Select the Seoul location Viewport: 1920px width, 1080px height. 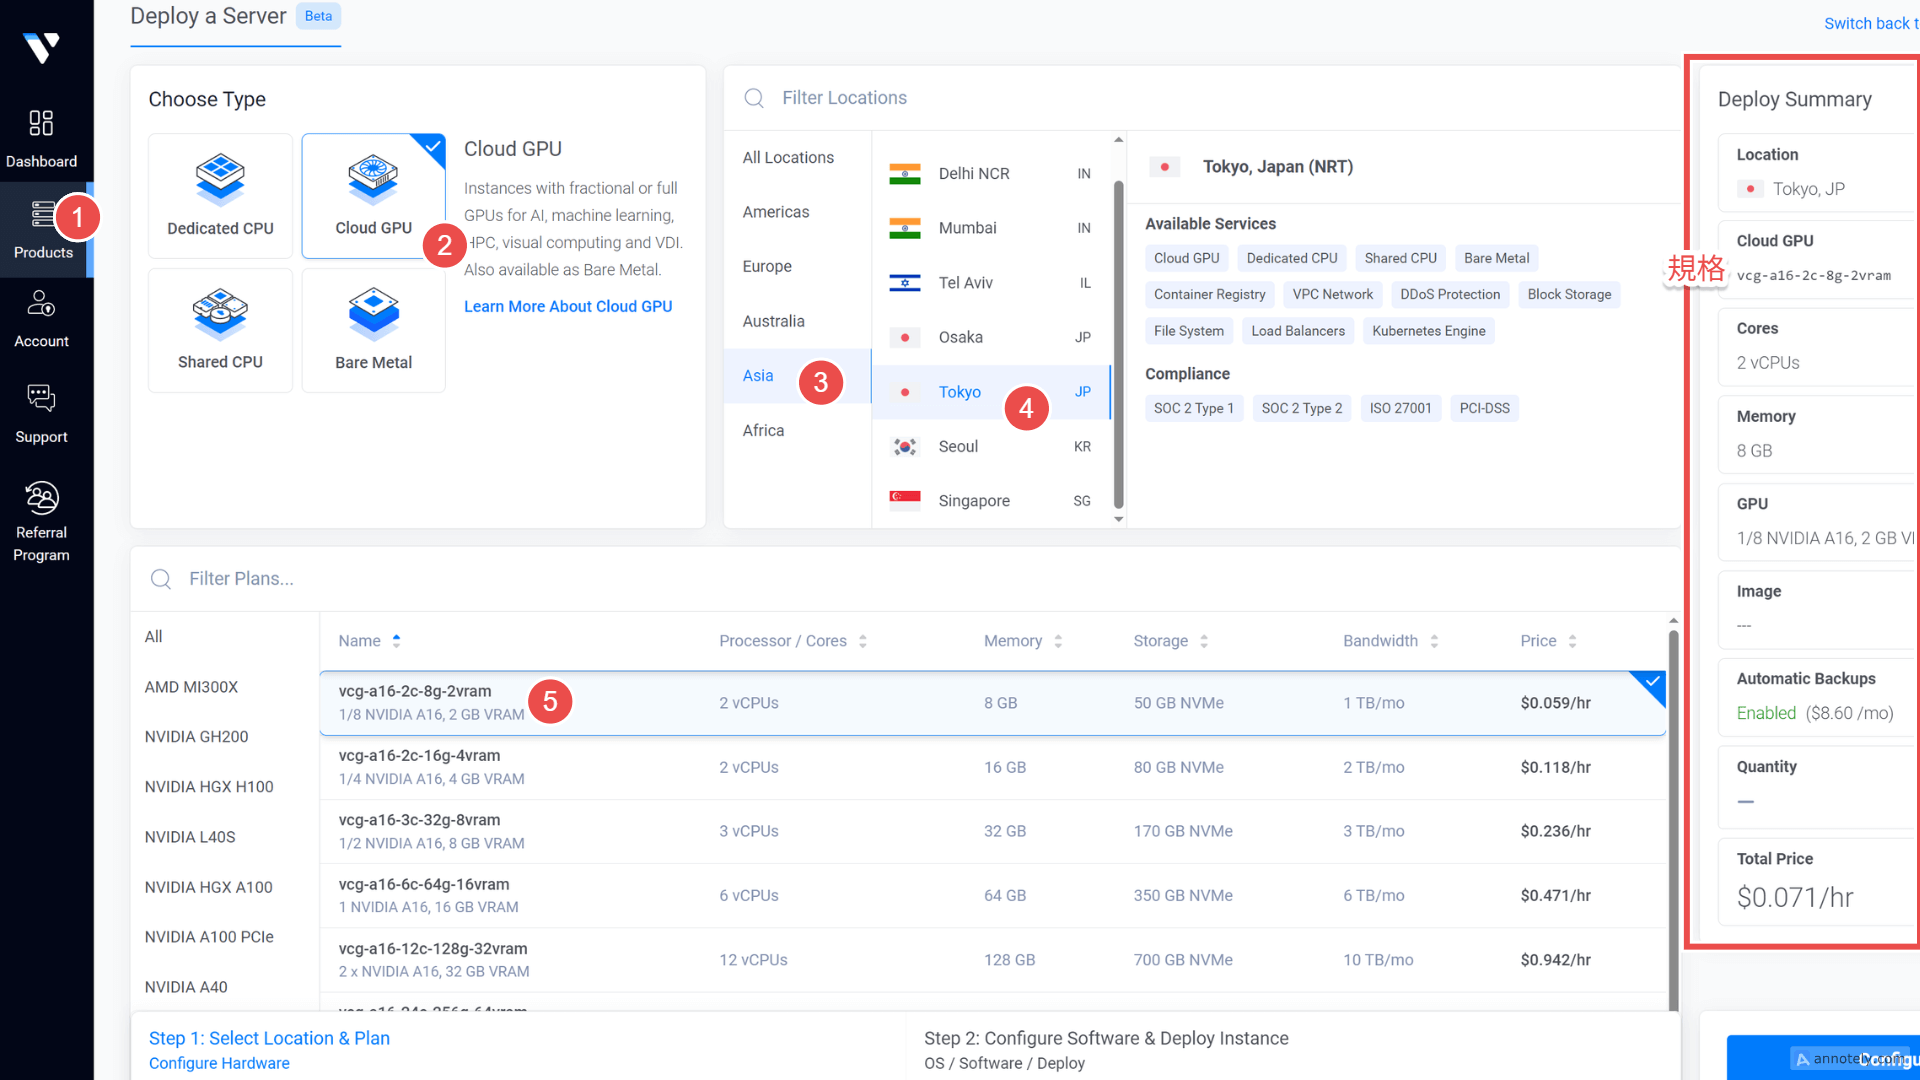pyautogui.click(x=991, y=447)
